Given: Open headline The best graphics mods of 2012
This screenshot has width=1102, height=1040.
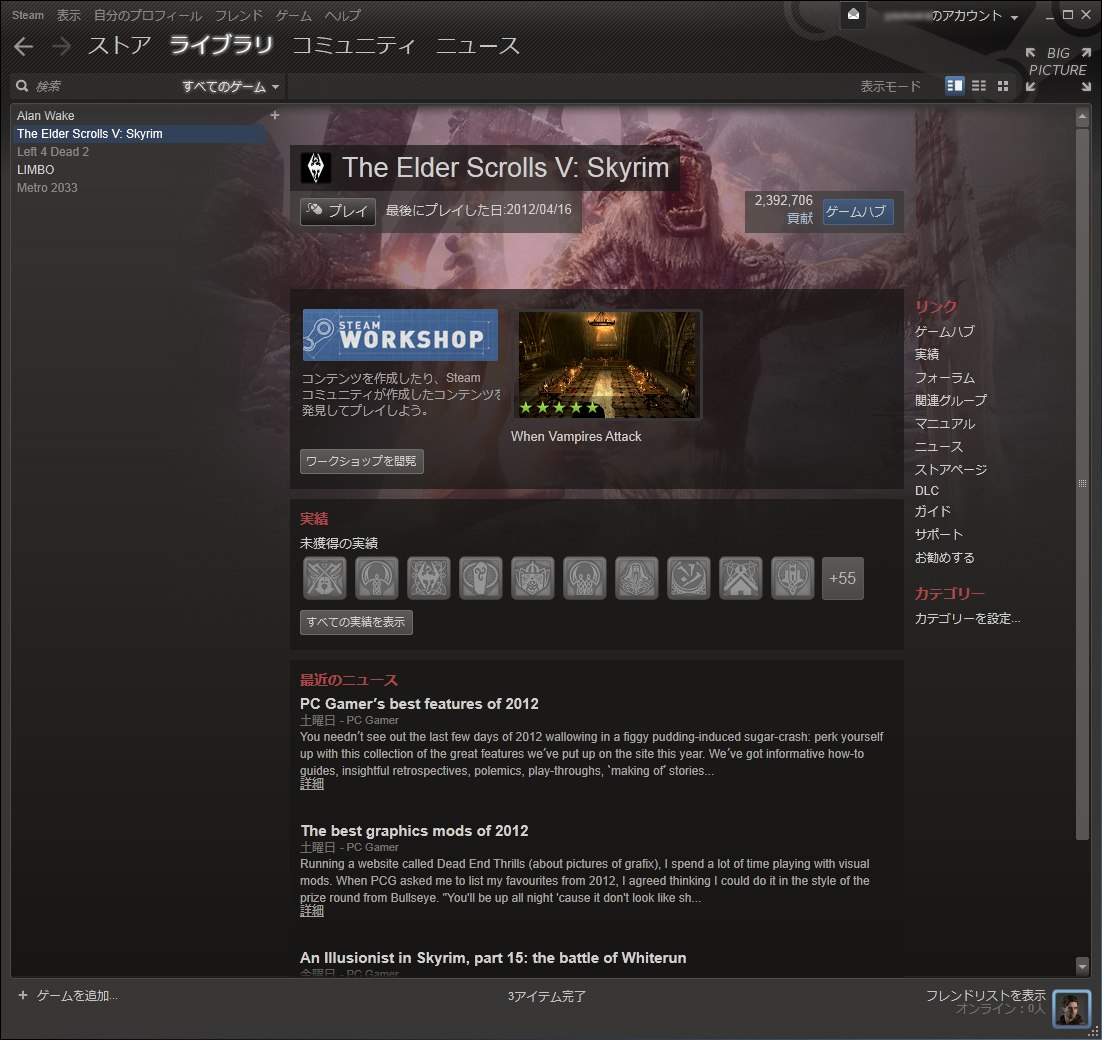Looking at the screenshot, I should click(x=414, y=831).
